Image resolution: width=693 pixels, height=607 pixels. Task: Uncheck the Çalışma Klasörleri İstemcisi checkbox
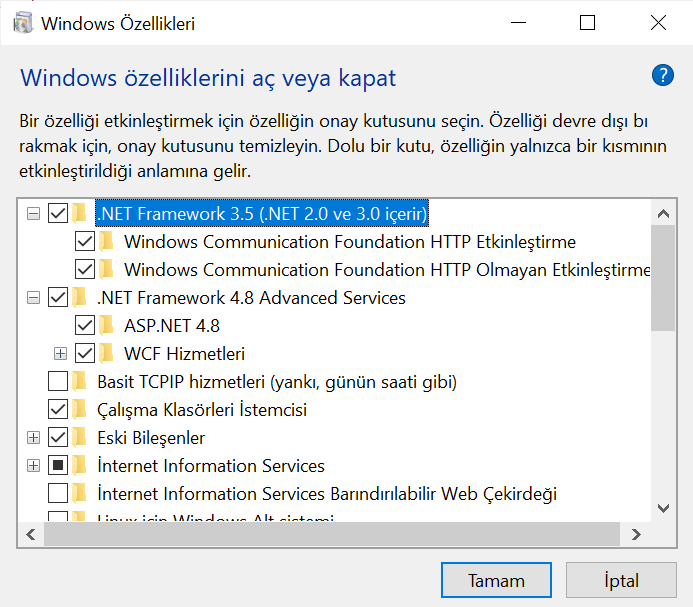[x=58, y=410]
